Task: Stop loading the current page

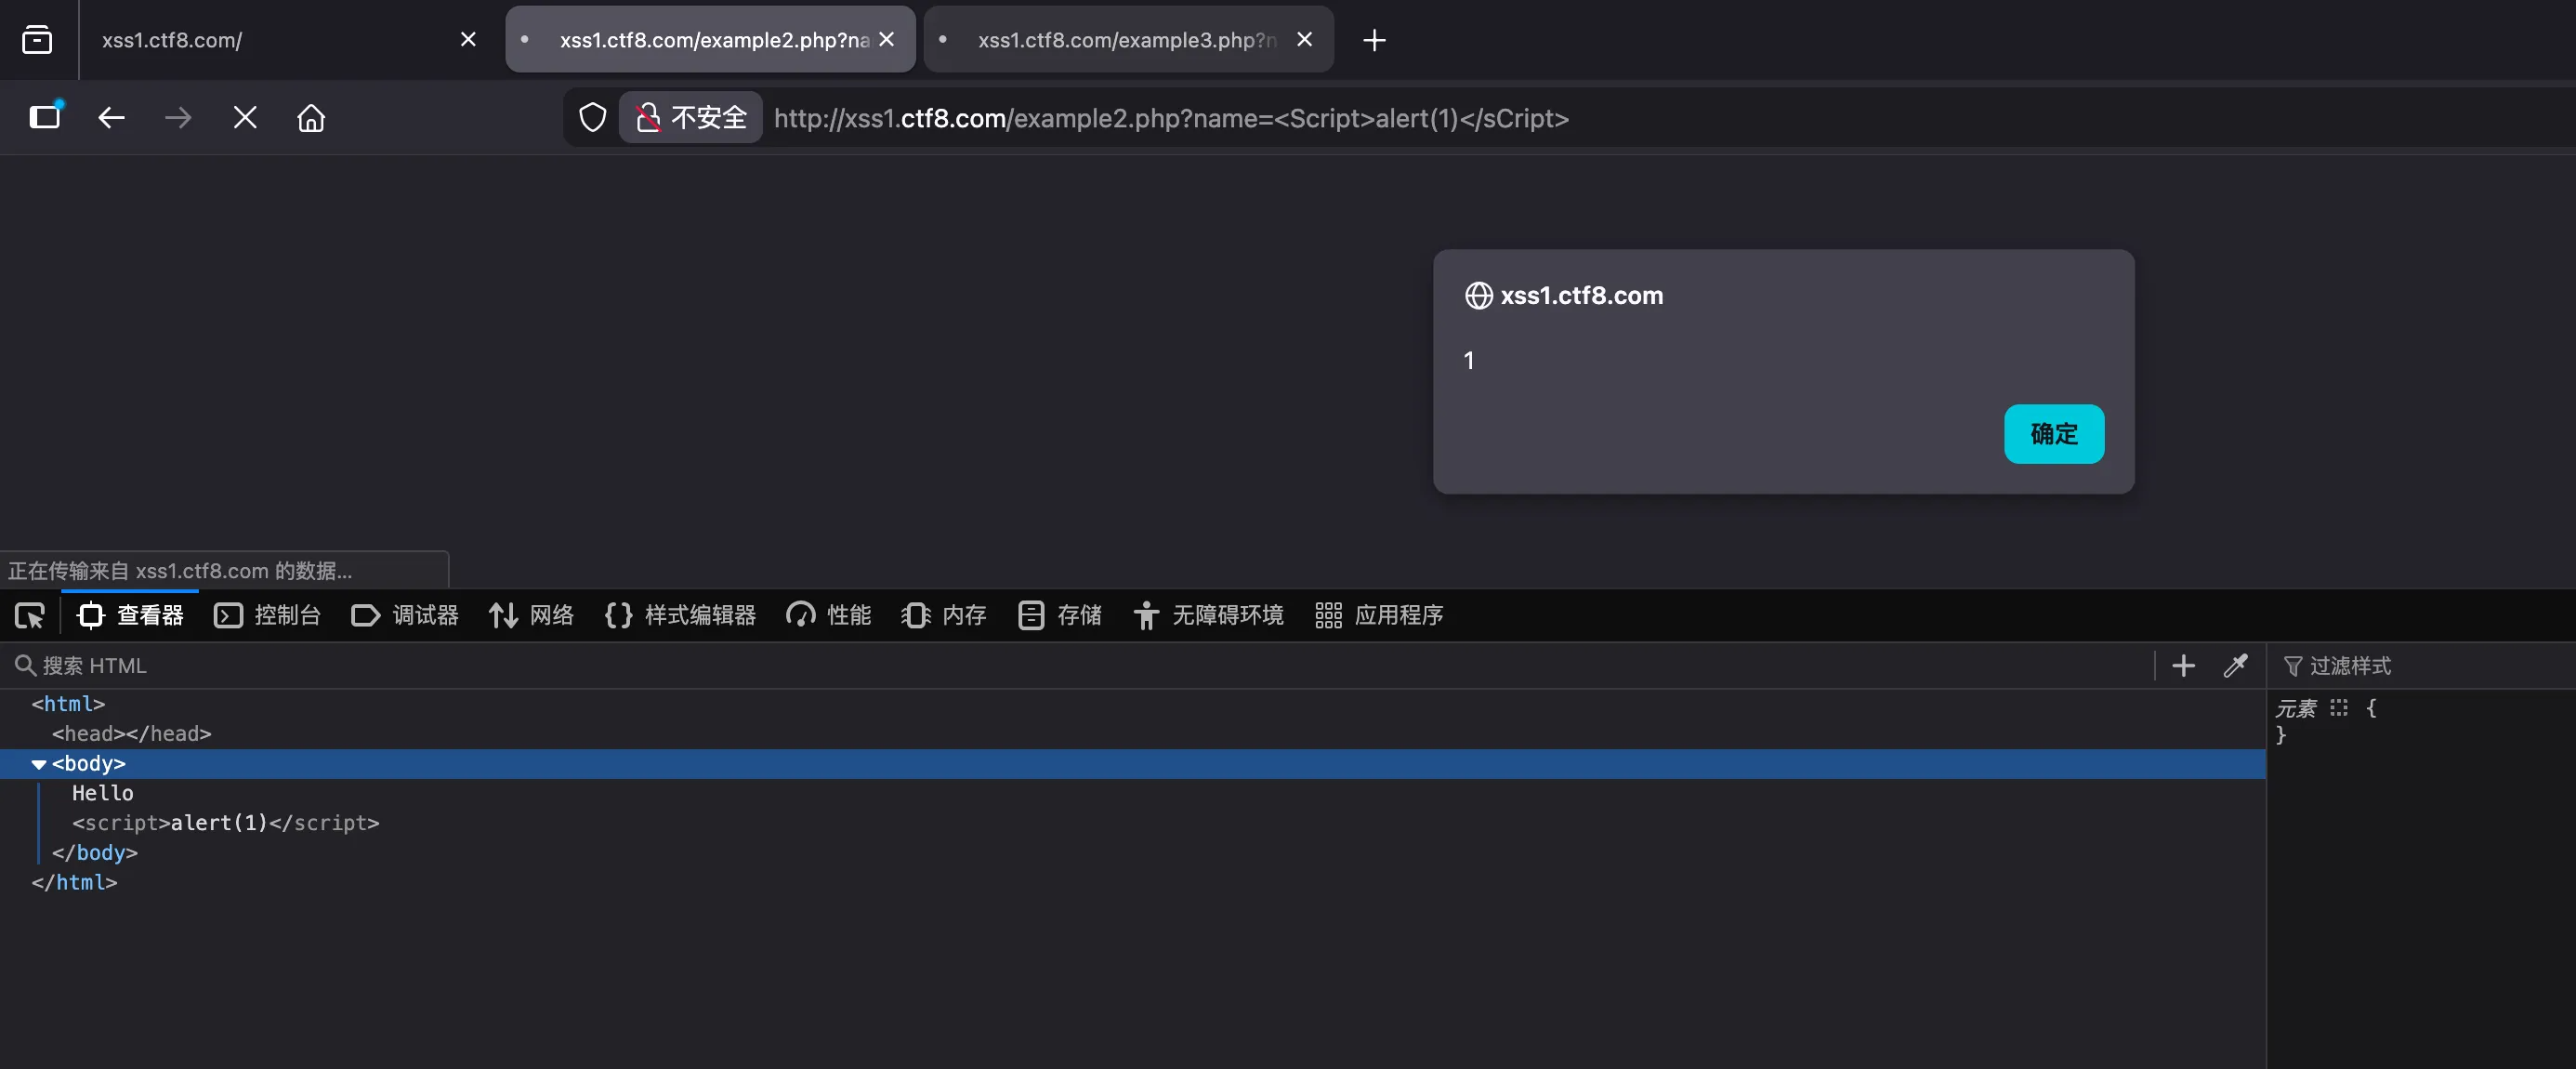Action: (x=245, y=118)
